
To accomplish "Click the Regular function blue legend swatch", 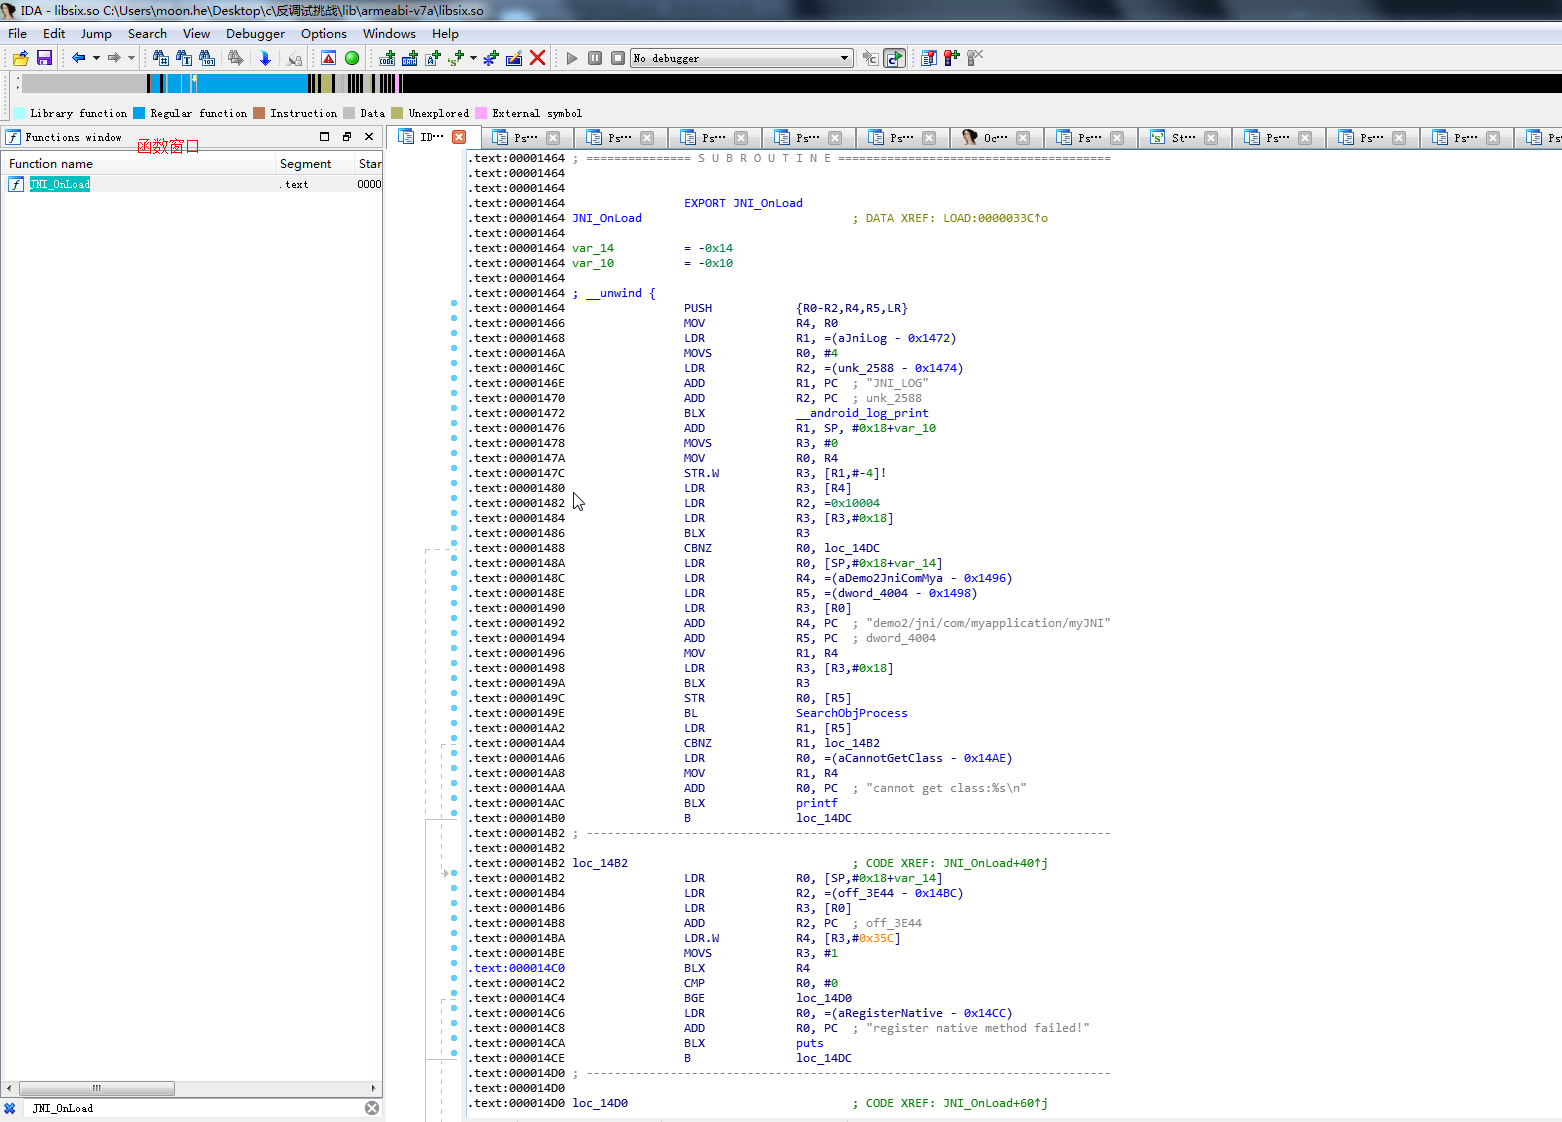I will [139, 113].
